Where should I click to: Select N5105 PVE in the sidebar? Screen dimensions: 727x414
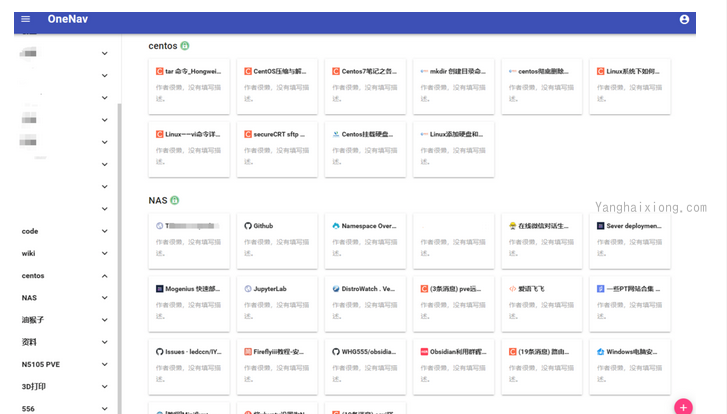pos(41,364)
